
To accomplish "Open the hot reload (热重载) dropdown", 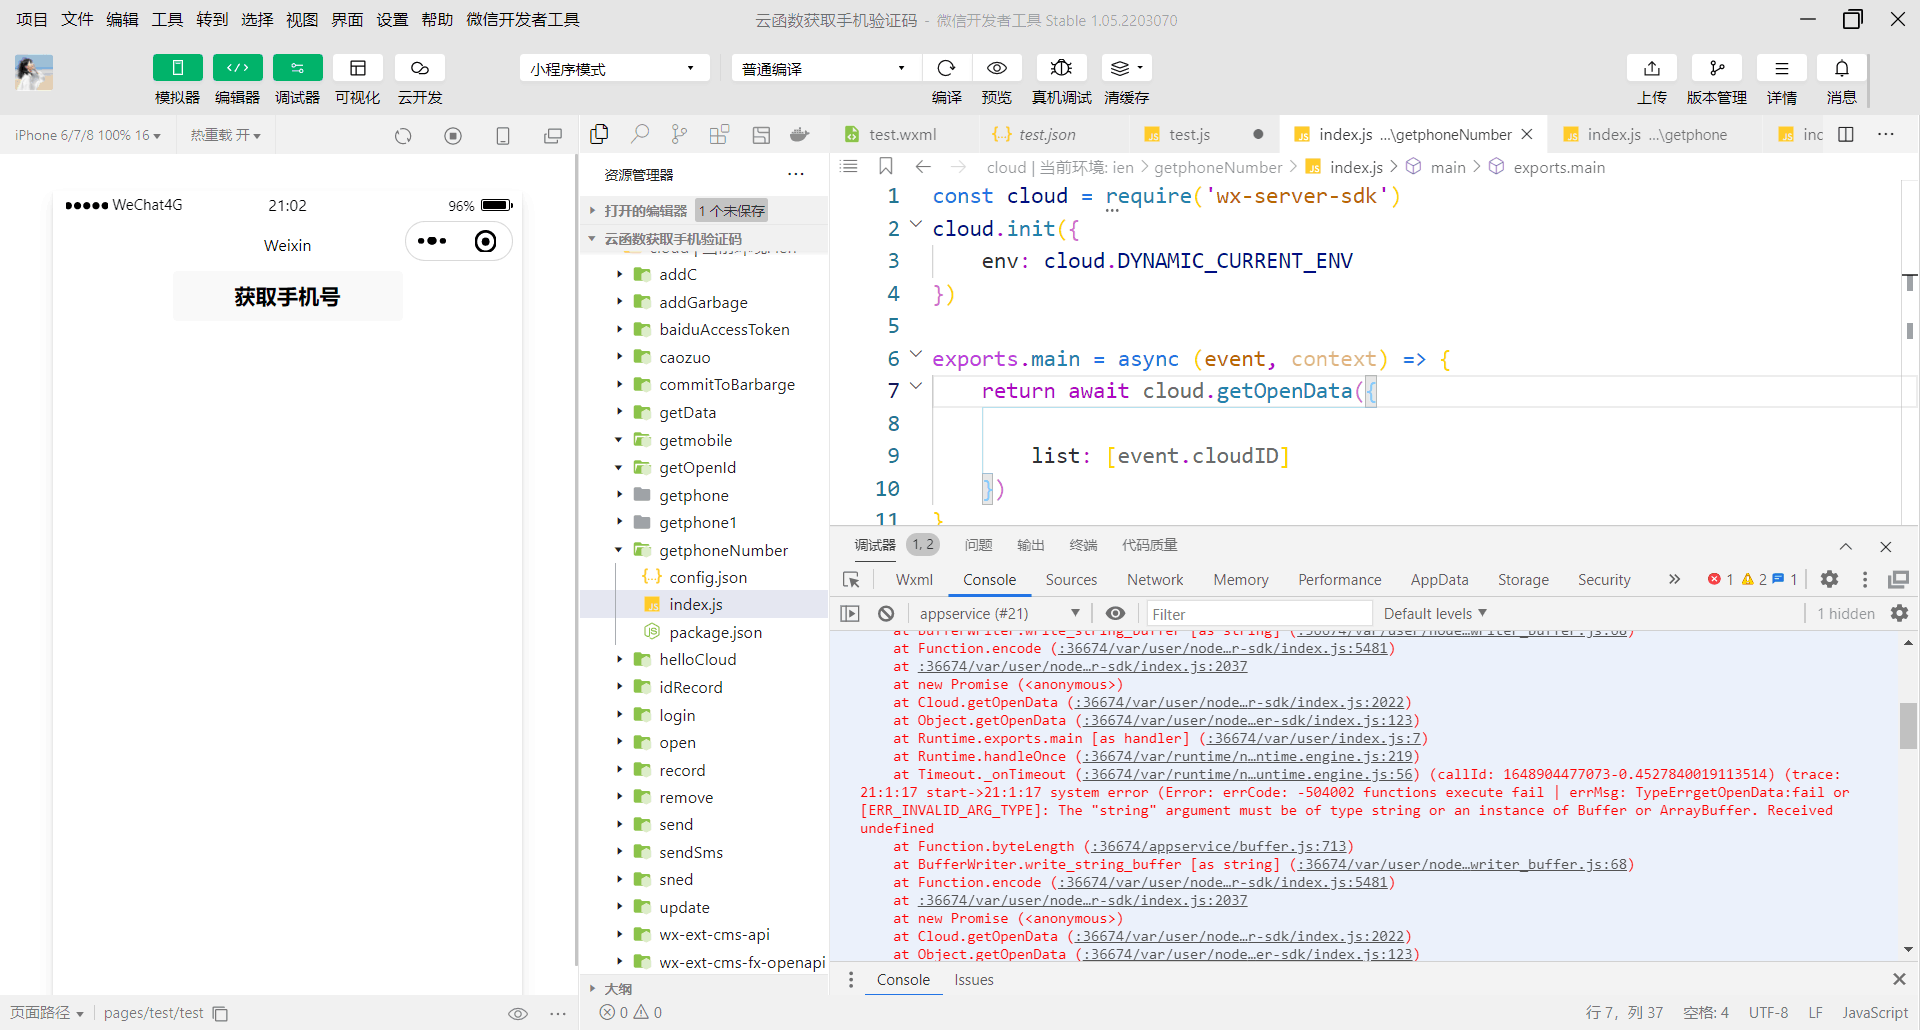I will pyautogui.click(x=226, y=135).
